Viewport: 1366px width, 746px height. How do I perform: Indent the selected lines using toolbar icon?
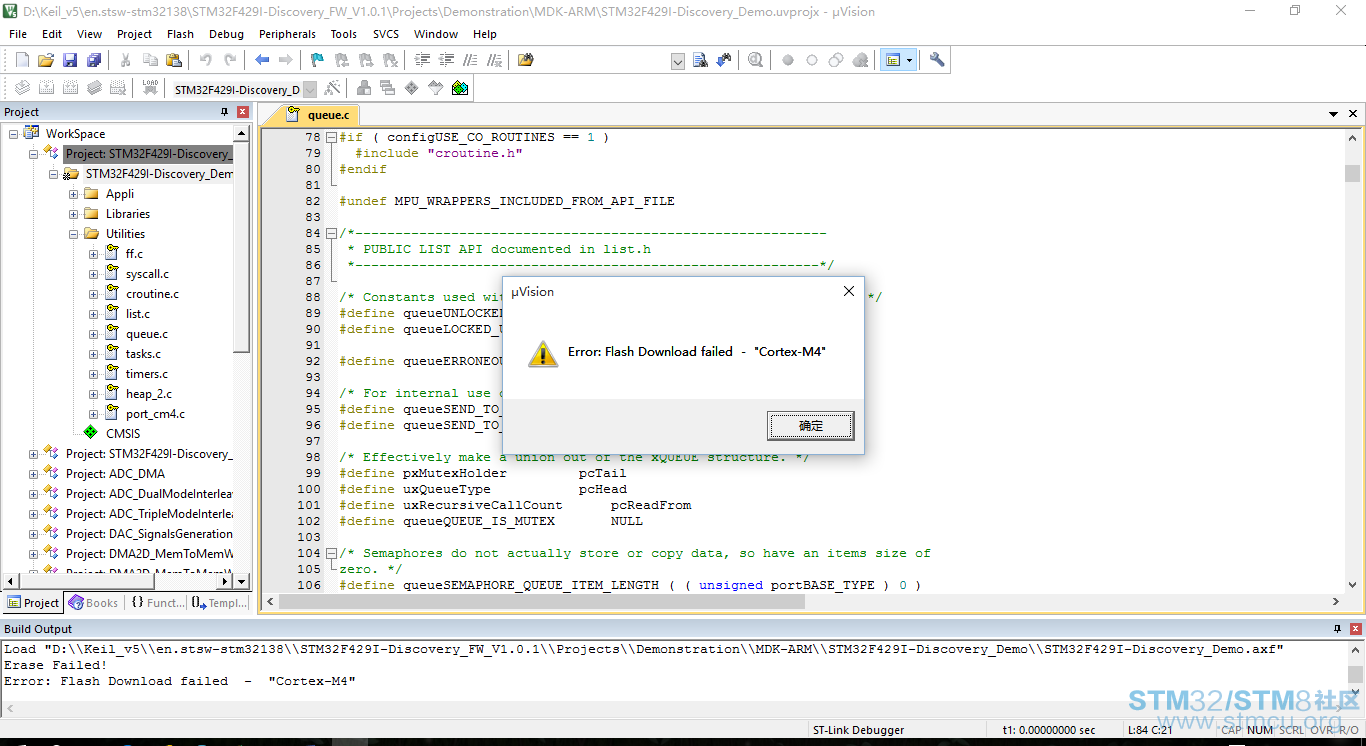click(x=422, y=60)
